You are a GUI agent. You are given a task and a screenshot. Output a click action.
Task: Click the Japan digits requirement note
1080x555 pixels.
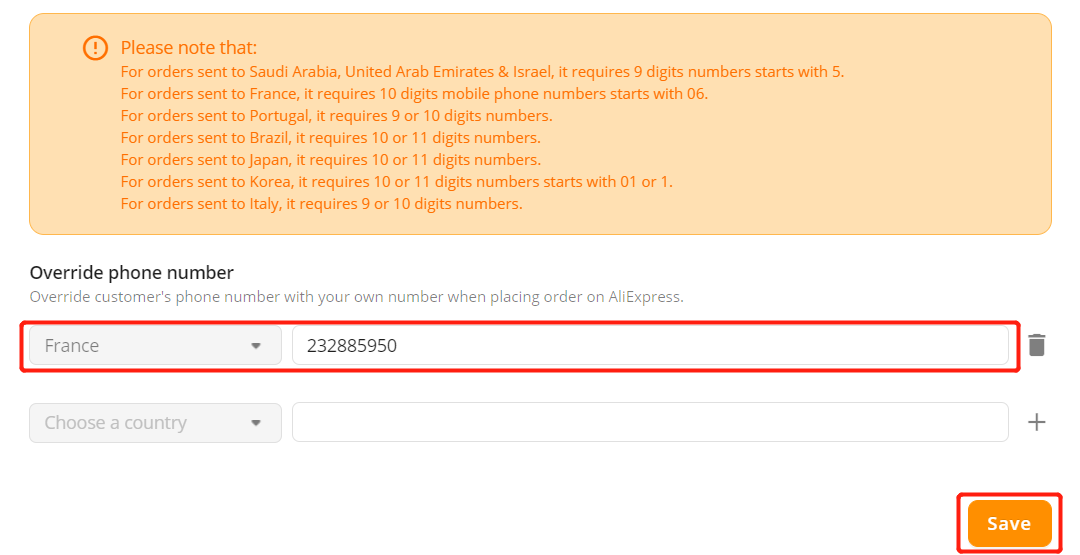pyautogui.click(x=331, y=160)
